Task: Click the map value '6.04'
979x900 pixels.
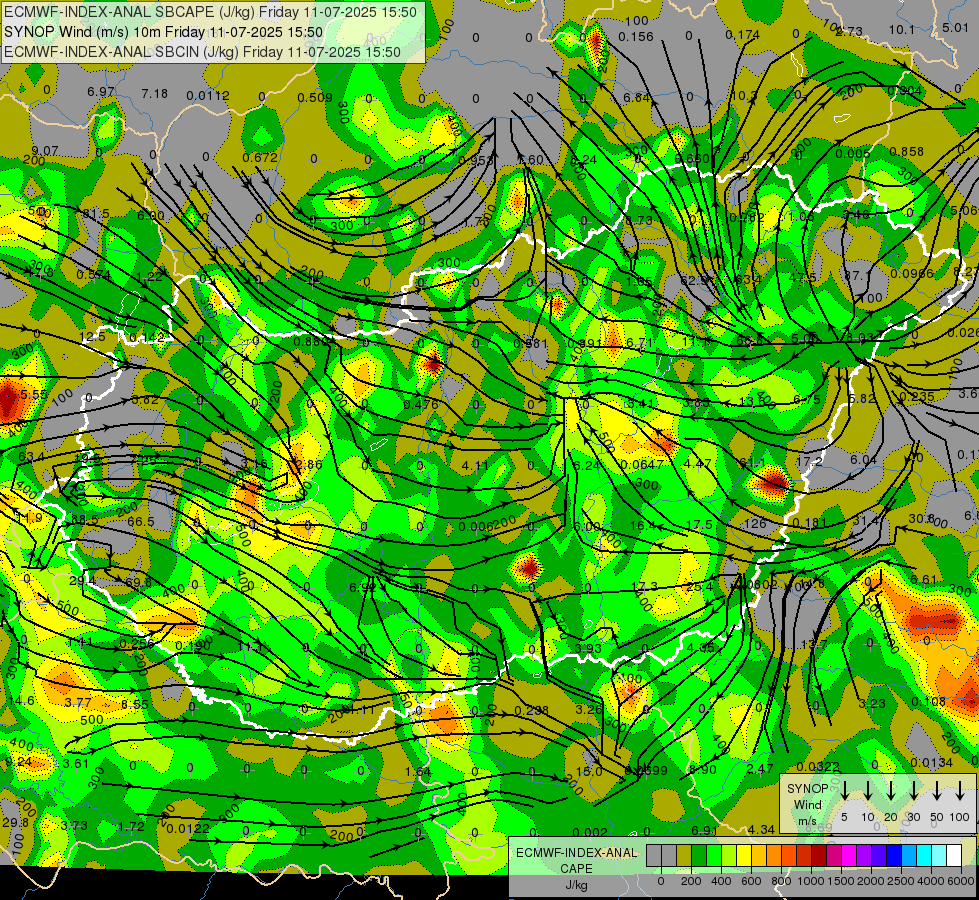Action: click(863, 459)
